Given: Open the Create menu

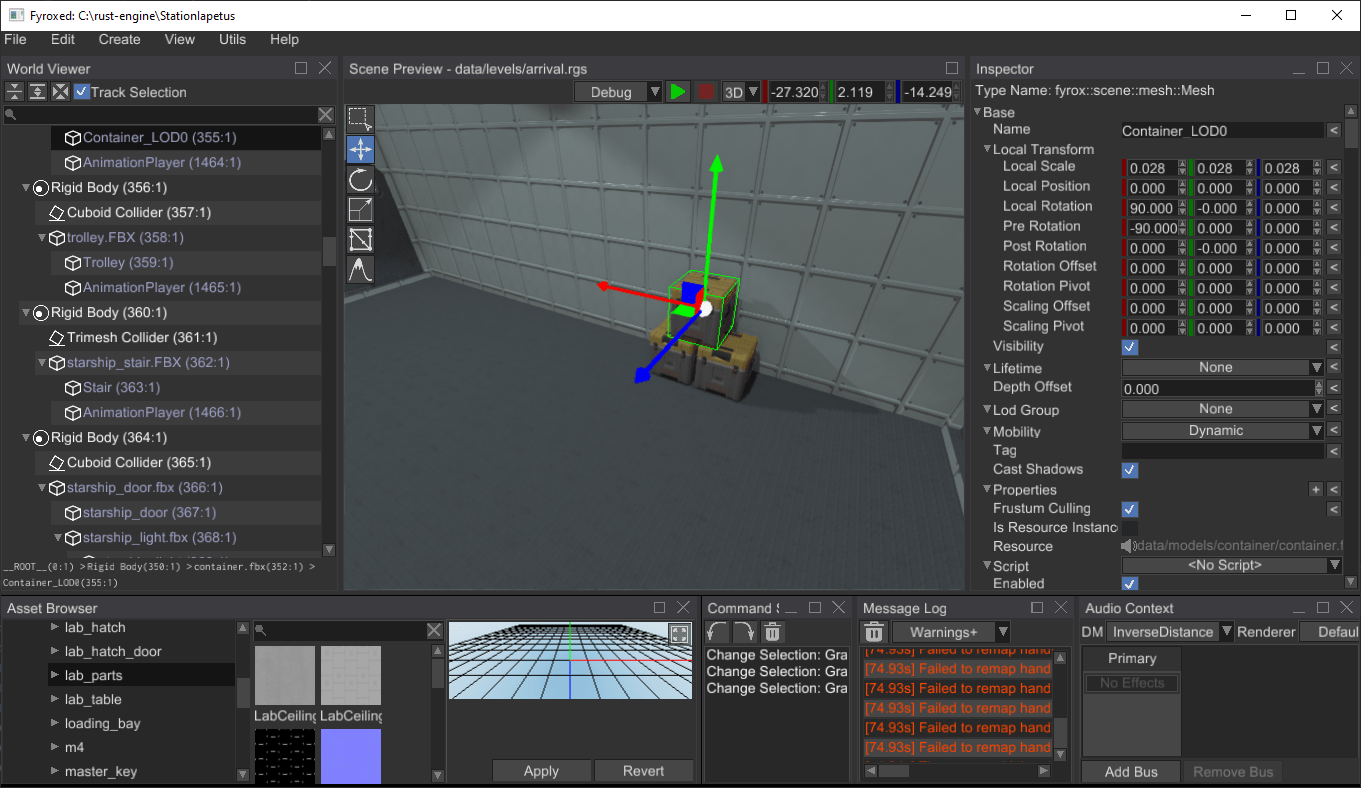Looking at the screenshot, I should (x=119, y=39).
